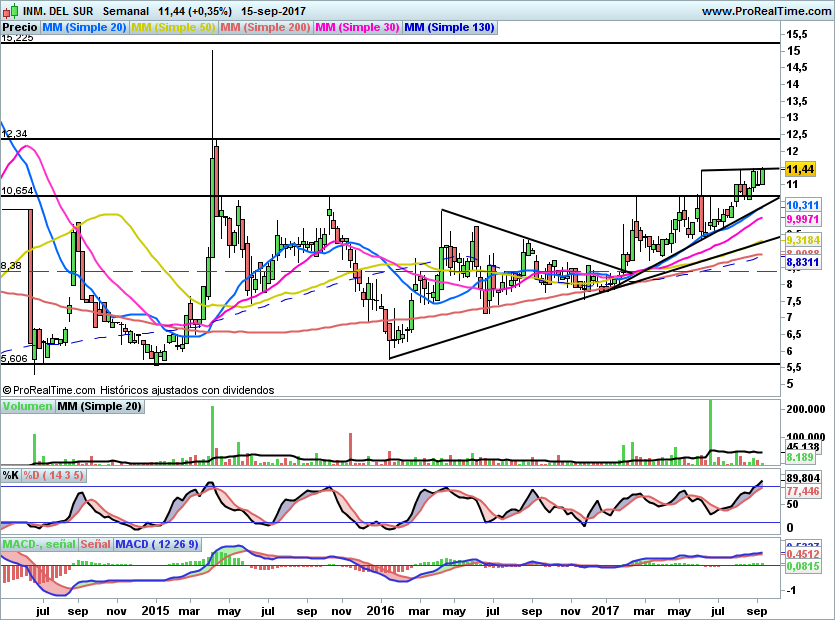
Task: Click the magenta 9,9971 value tag
Action: [803, 219]
